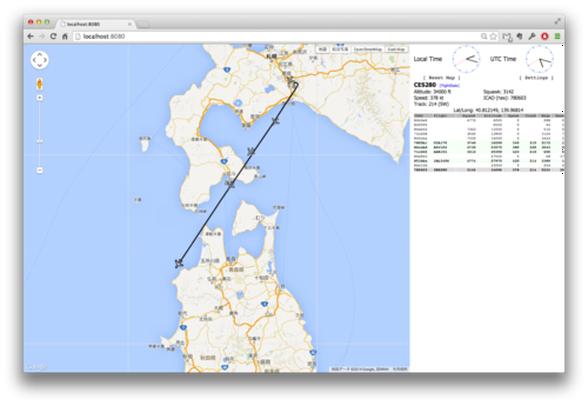
Task: Click the Street View pegman icon
Action: point(39,84)
